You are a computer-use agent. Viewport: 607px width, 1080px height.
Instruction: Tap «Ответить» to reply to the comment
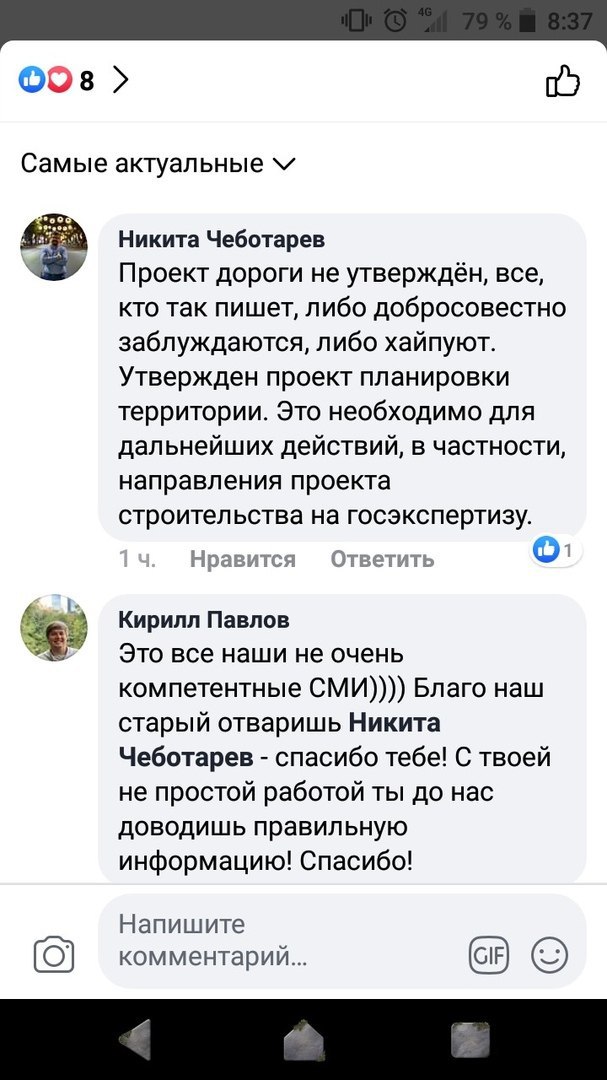click(382, 559)
